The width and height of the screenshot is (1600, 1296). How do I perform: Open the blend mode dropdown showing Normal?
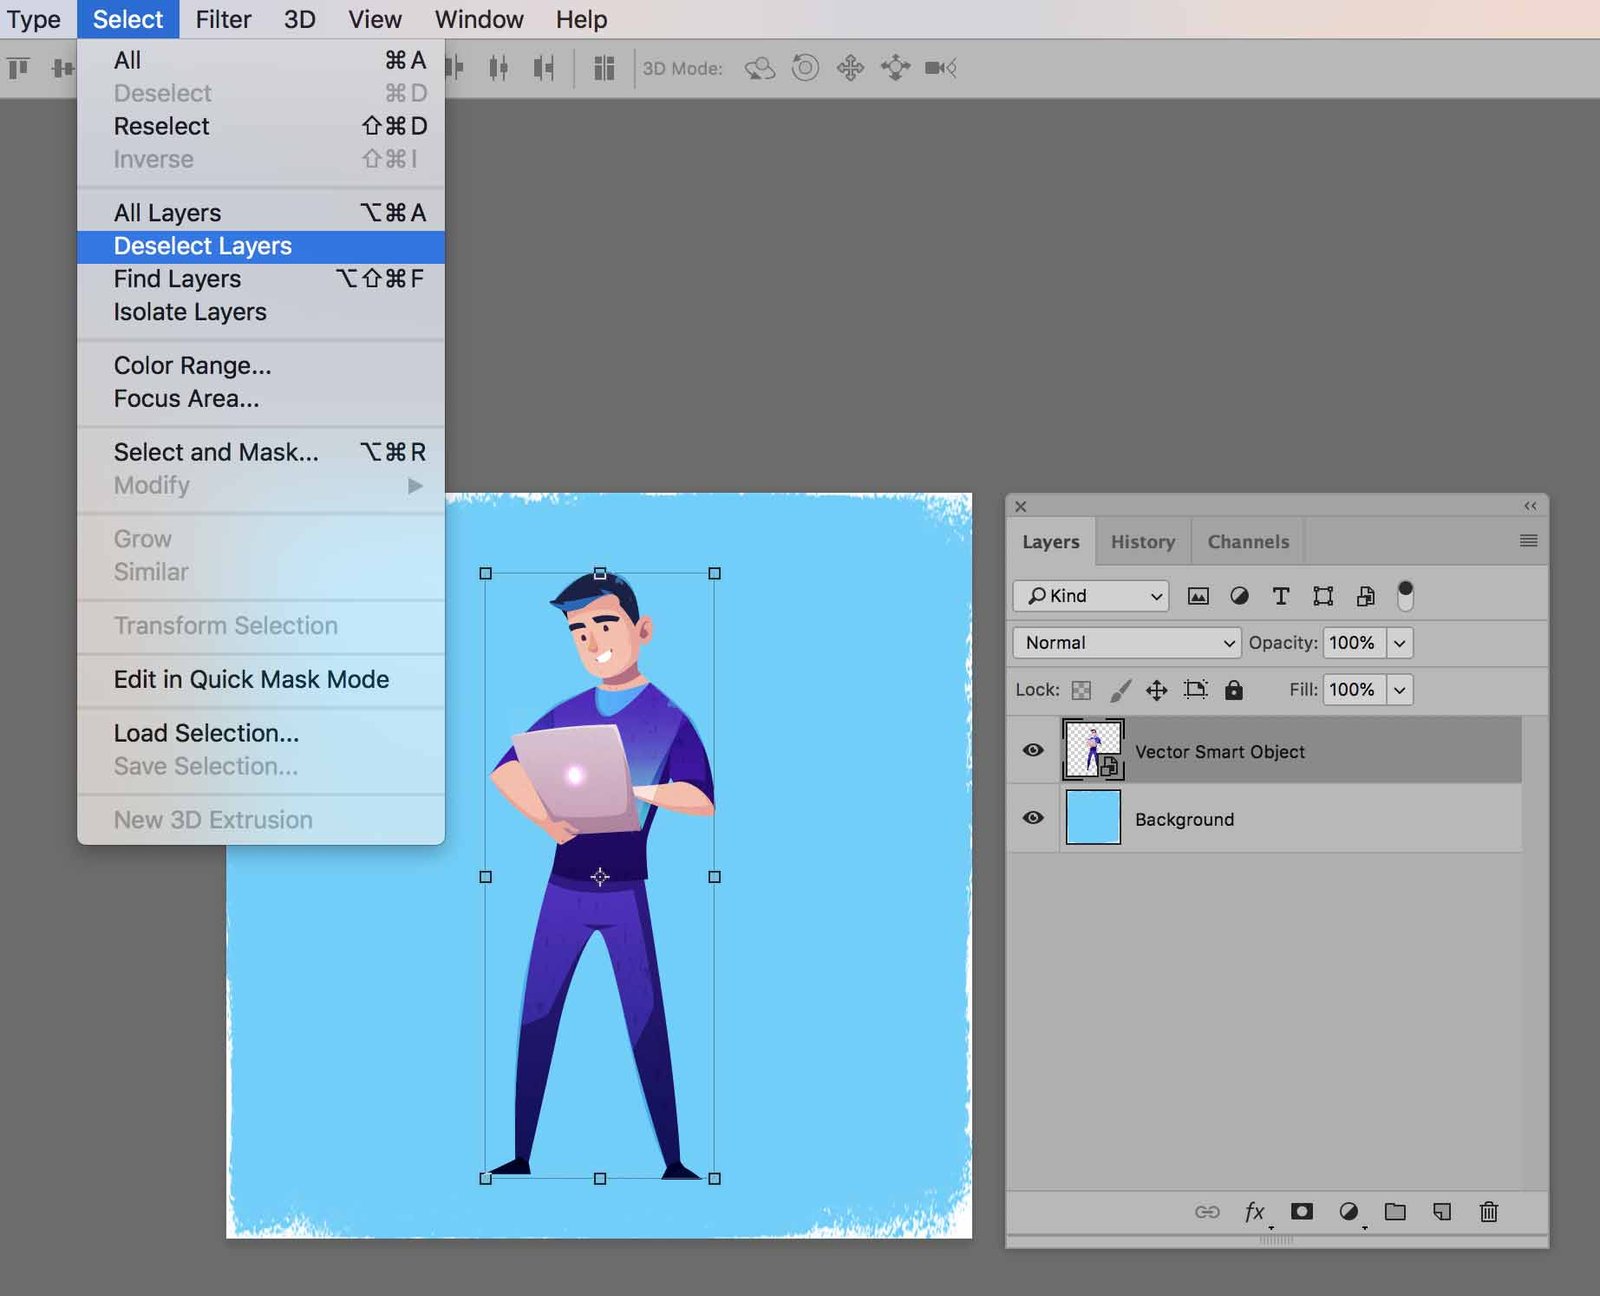click(x=1125, y=643)
